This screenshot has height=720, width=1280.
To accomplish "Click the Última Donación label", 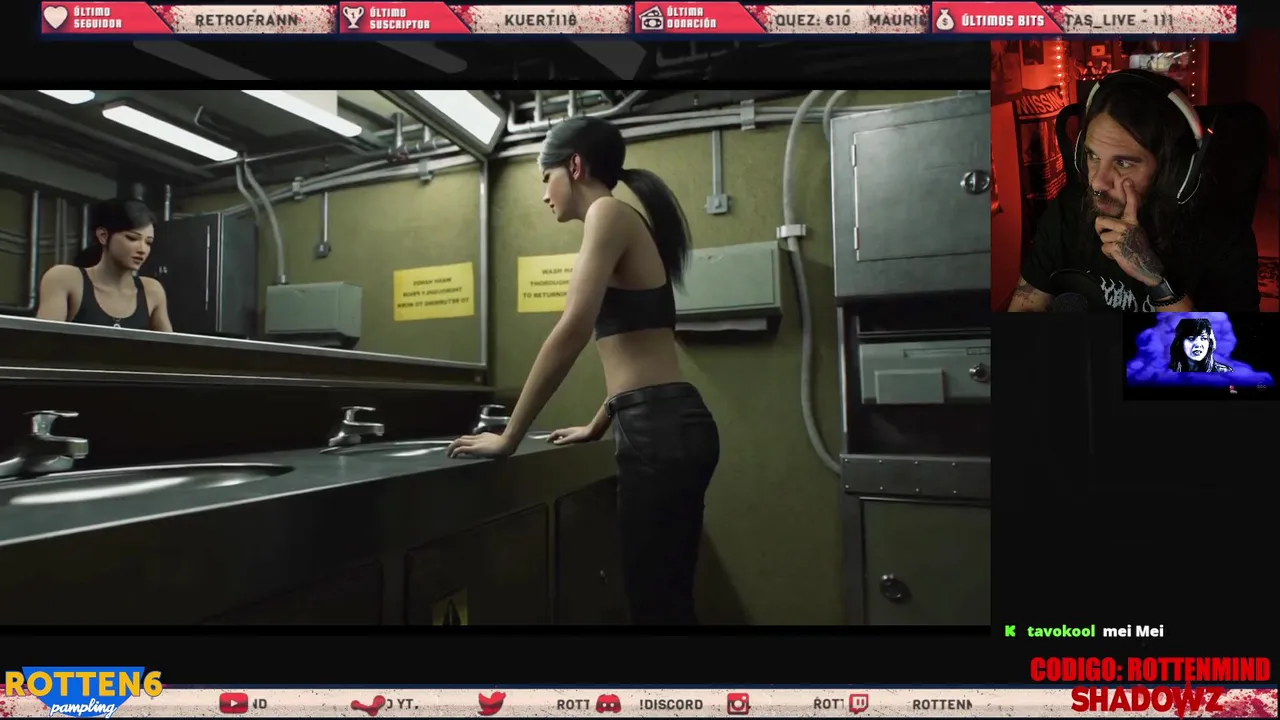I will (x=692, y=18).
